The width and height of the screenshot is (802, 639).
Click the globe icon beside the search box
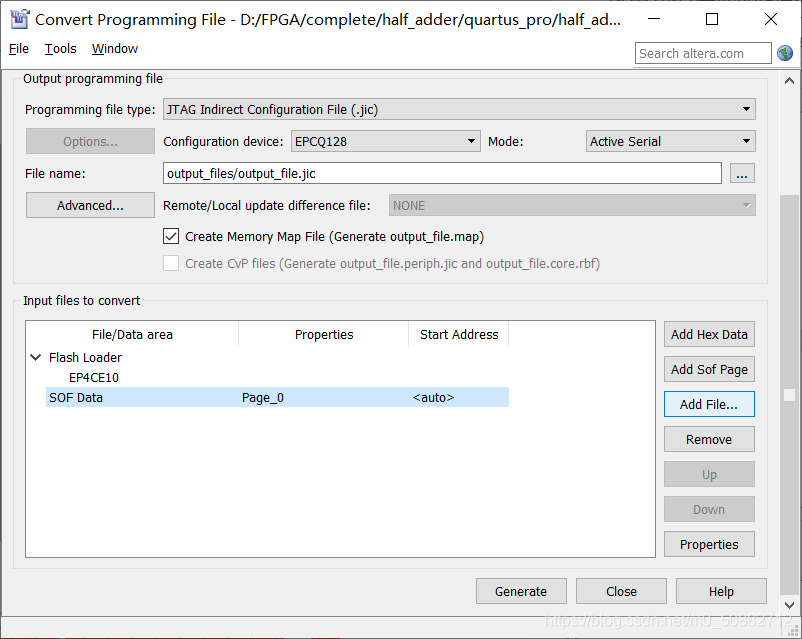pos(785,53)
